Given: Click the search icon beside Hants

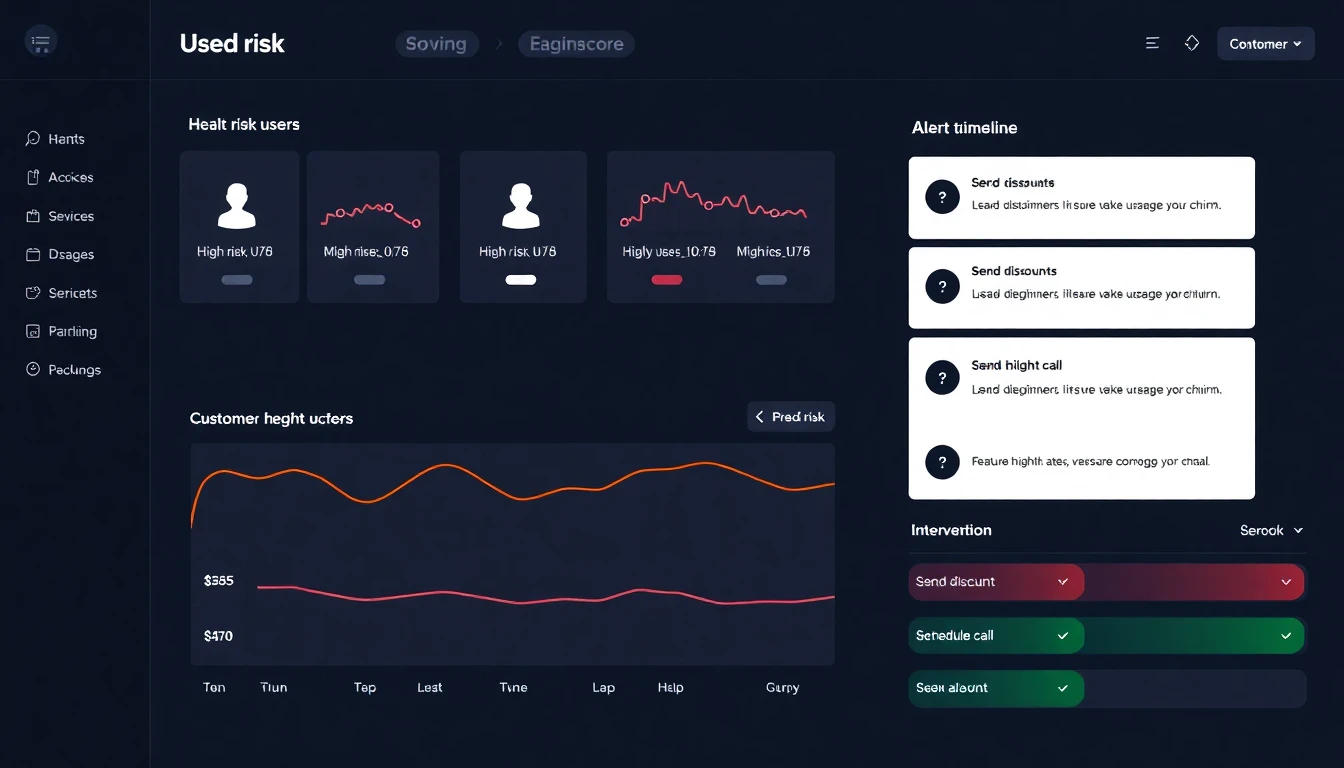Looking at the screenshot, I should pos(33,139).
